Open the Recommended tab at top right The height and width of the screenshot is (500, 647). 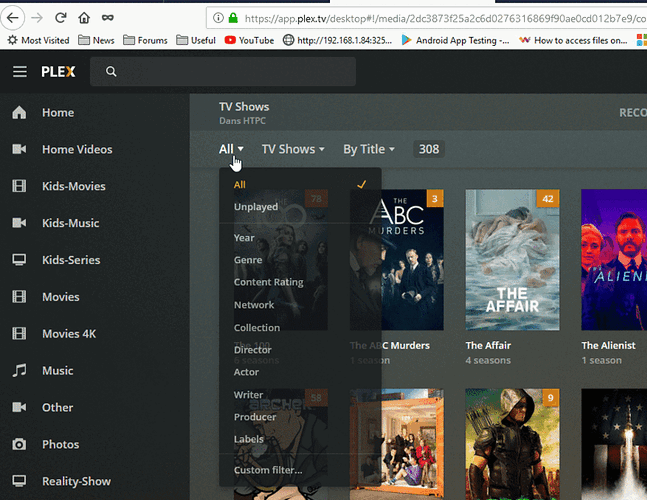[633, 113]
